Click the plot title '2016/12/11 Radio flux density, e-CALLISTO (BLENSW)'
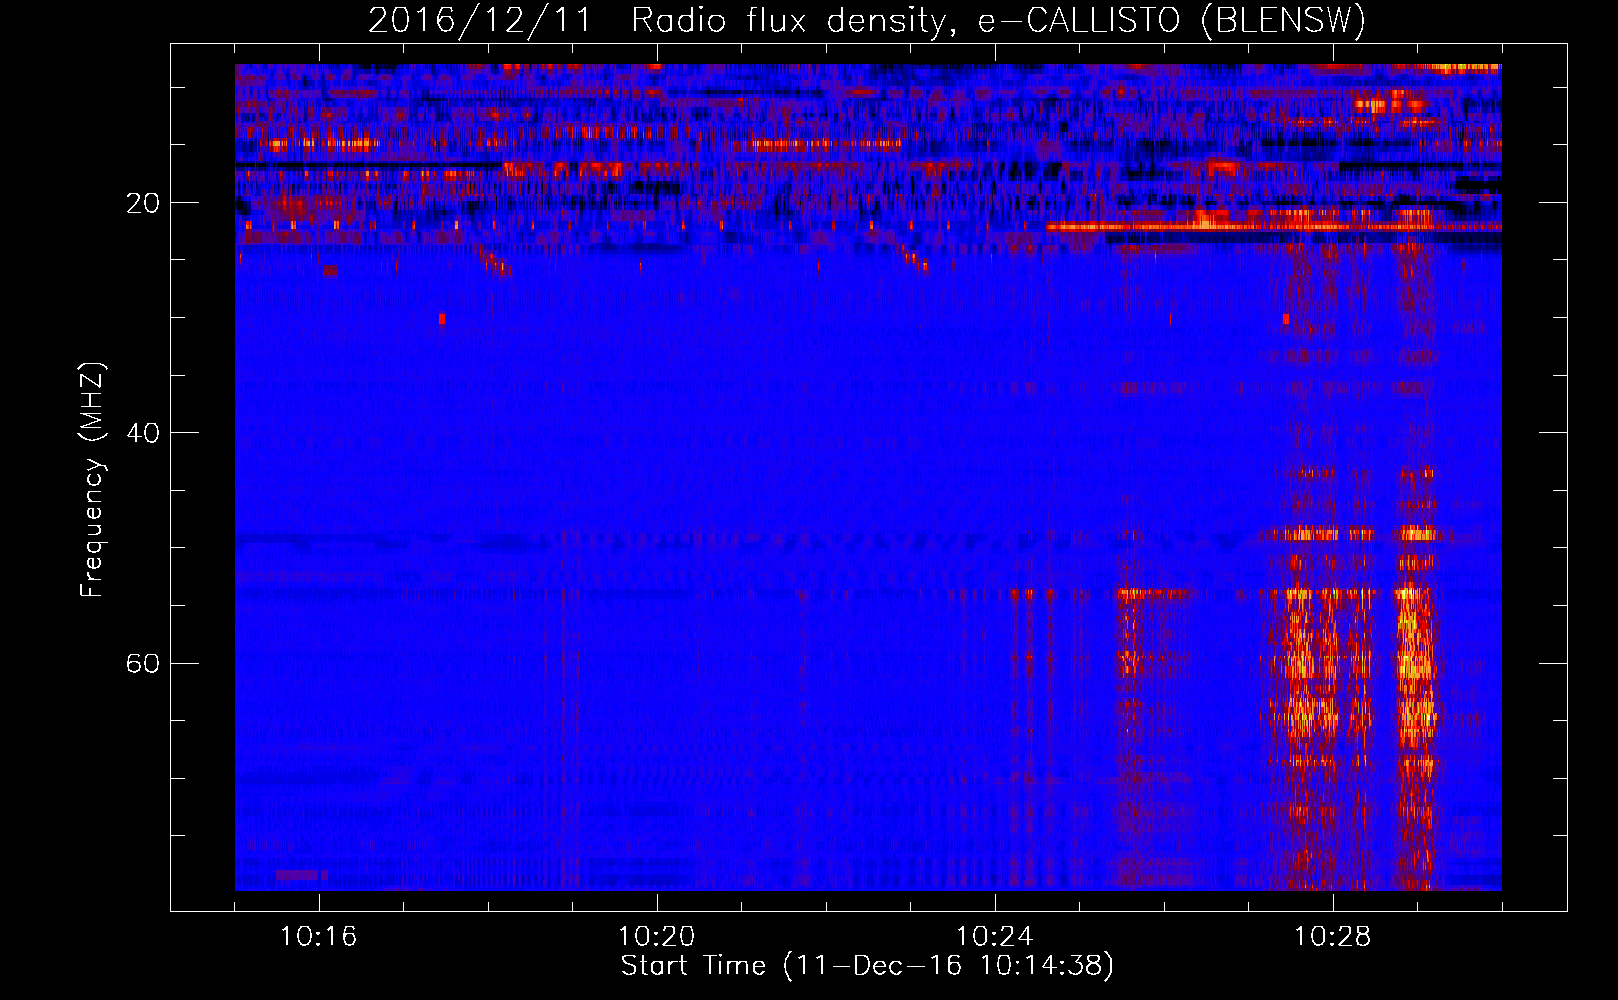The width and height of the screenshot is (1618, 1000). click(867, 21)
